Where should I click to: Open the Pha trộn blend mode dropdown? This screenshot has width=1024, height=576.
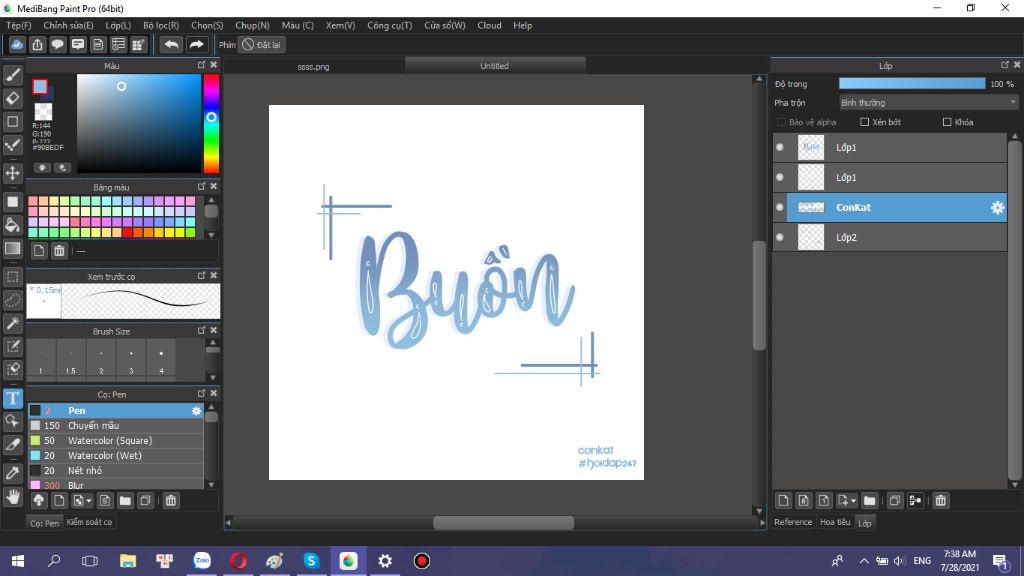(927, 102)
